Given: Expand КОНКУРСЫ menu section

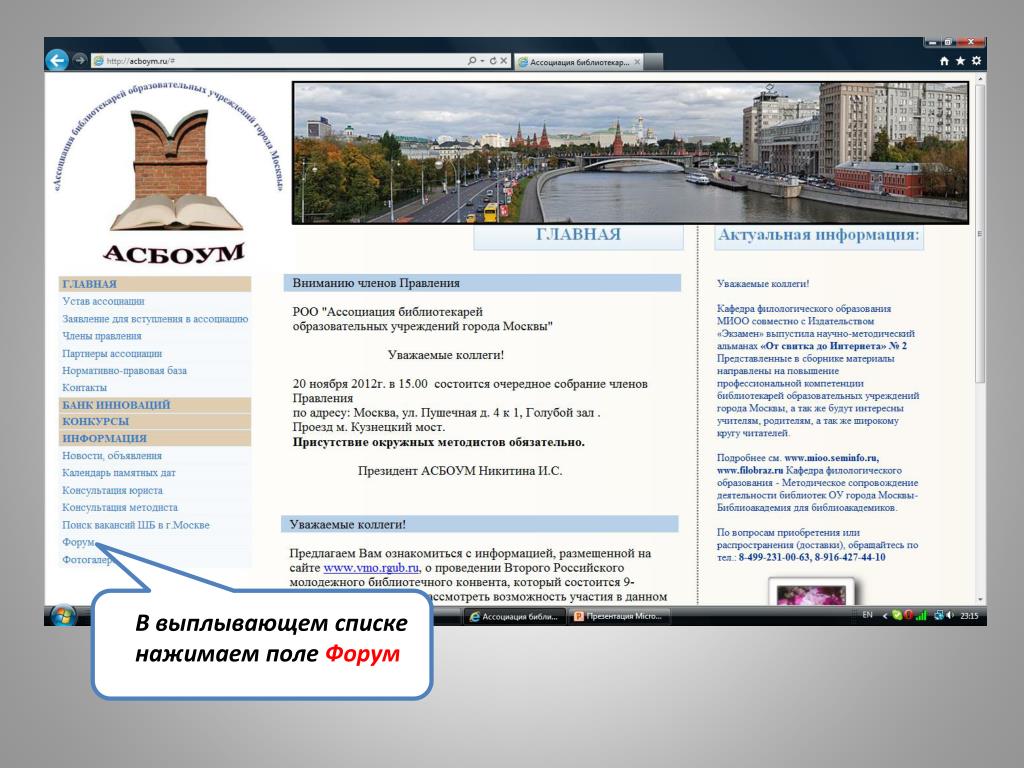Looking at the screenshot, I should click(x=155, y=421).
